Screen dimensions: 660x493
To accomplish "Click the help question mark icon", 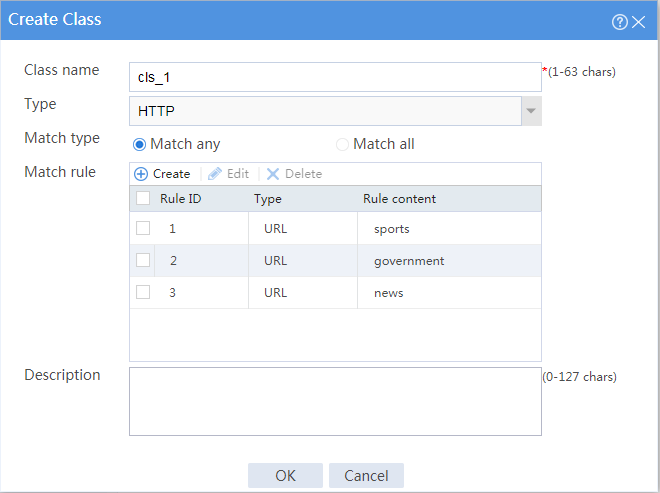I will click(x=620, y=22).
